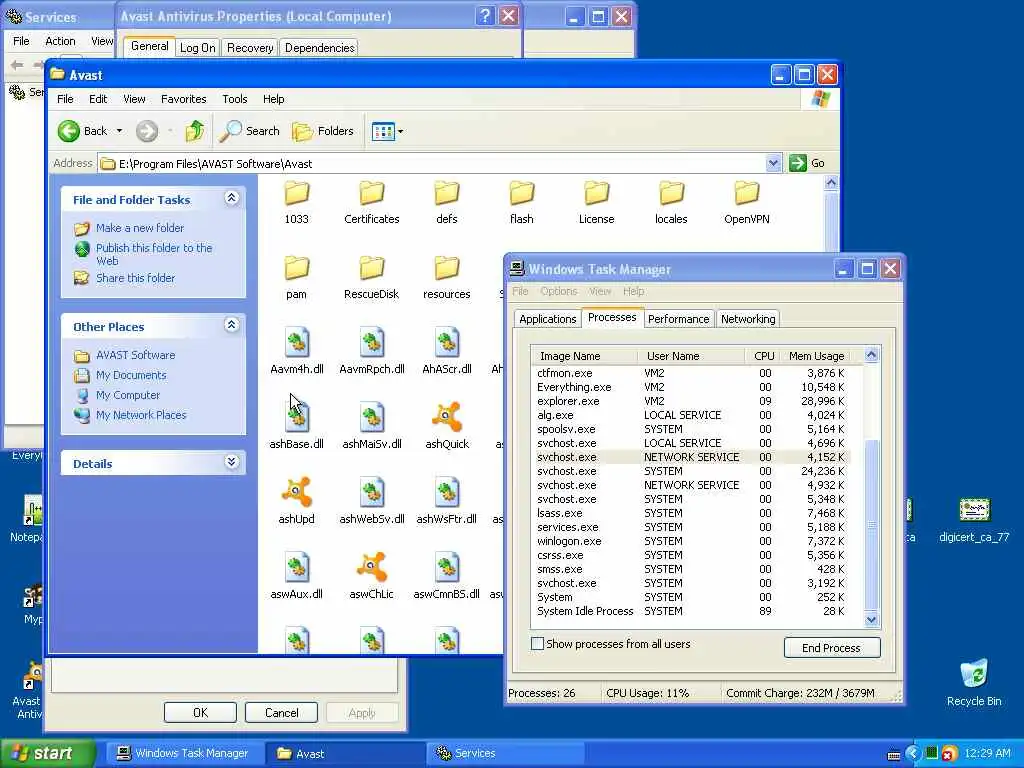Select the Everything.exe process row
Screen dimensions: 1024x768
(692, 387)
